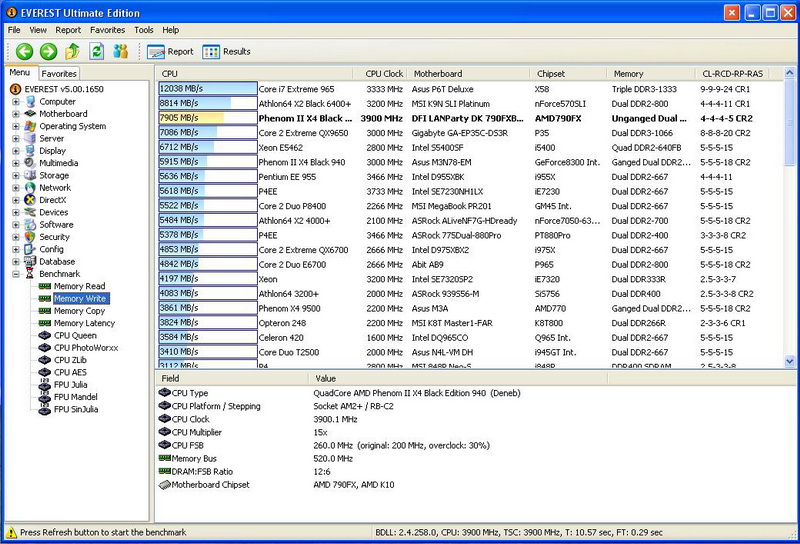This screenshot has height=544, width=800.
Task: Expand the Display tree node
Action: pos(16,151)
